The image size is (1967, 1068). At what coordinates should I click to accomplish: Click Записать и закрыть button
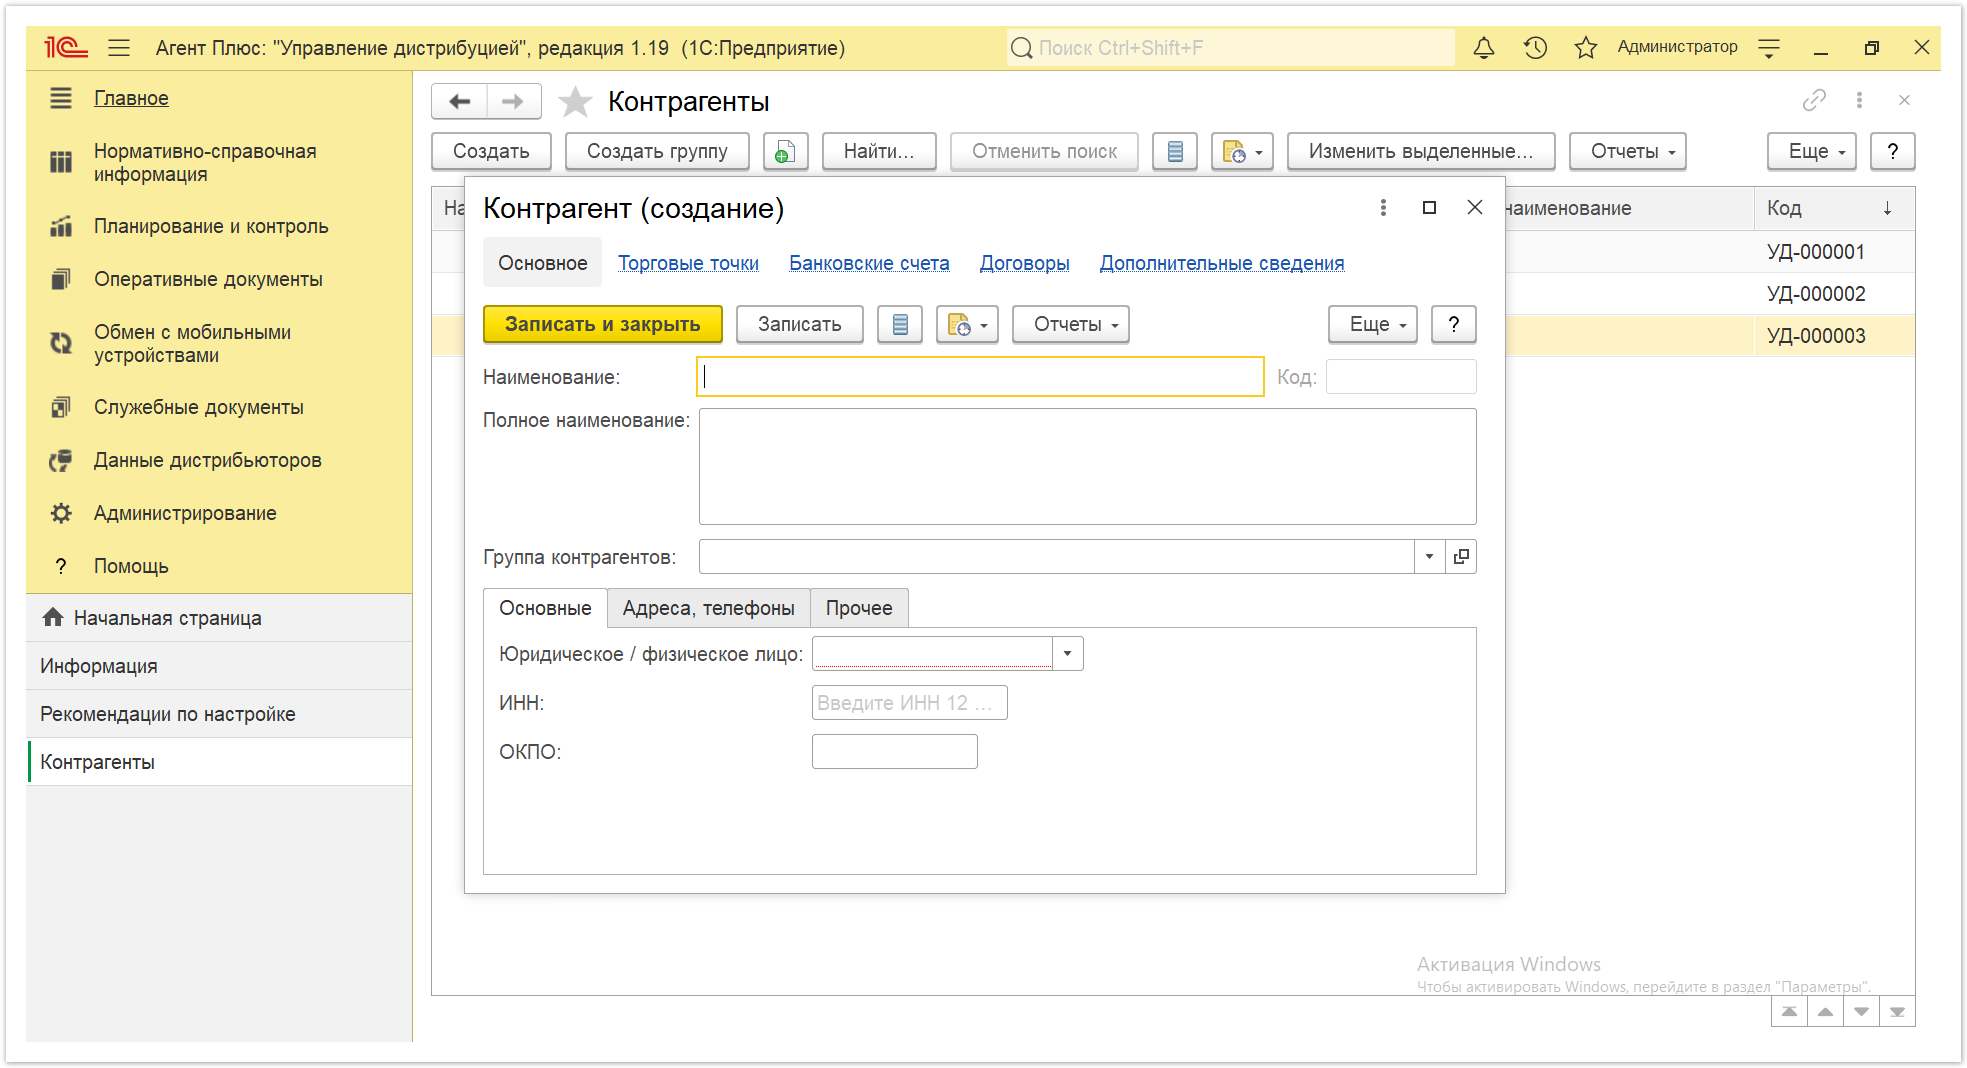[x=603, y=324]
